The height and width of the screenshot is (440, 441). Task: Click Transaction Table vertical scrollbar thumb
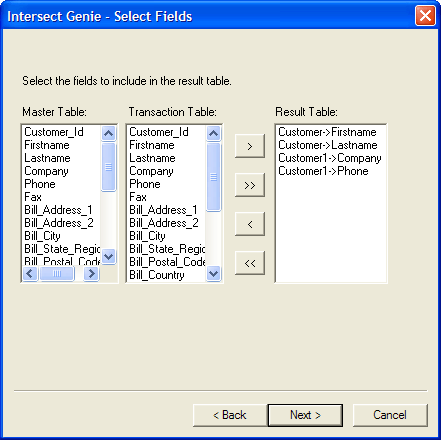214,177
